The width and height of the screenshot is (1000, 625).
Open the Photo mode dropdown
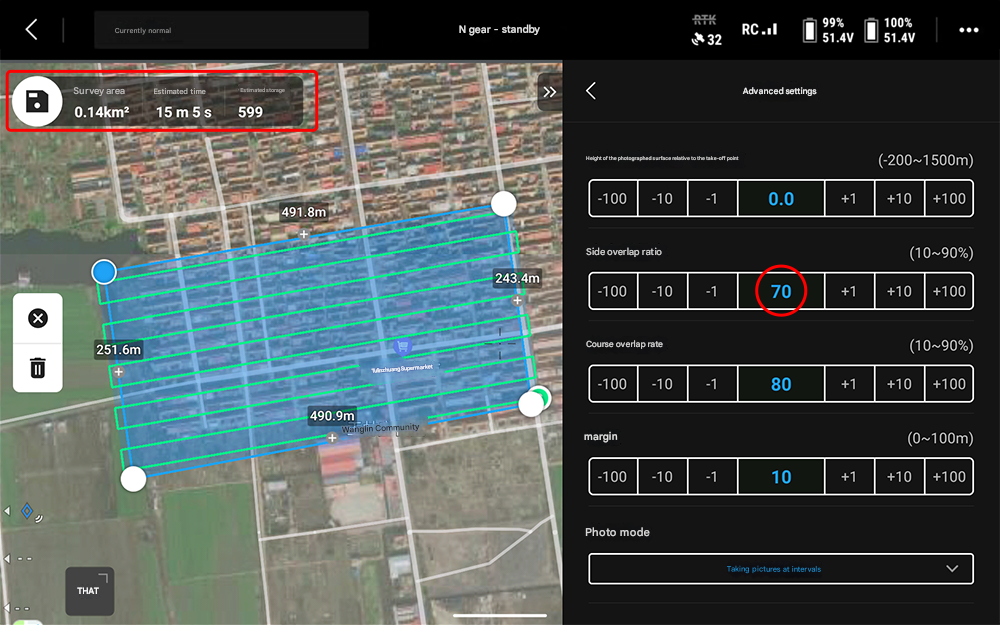(x=780, y=569)
